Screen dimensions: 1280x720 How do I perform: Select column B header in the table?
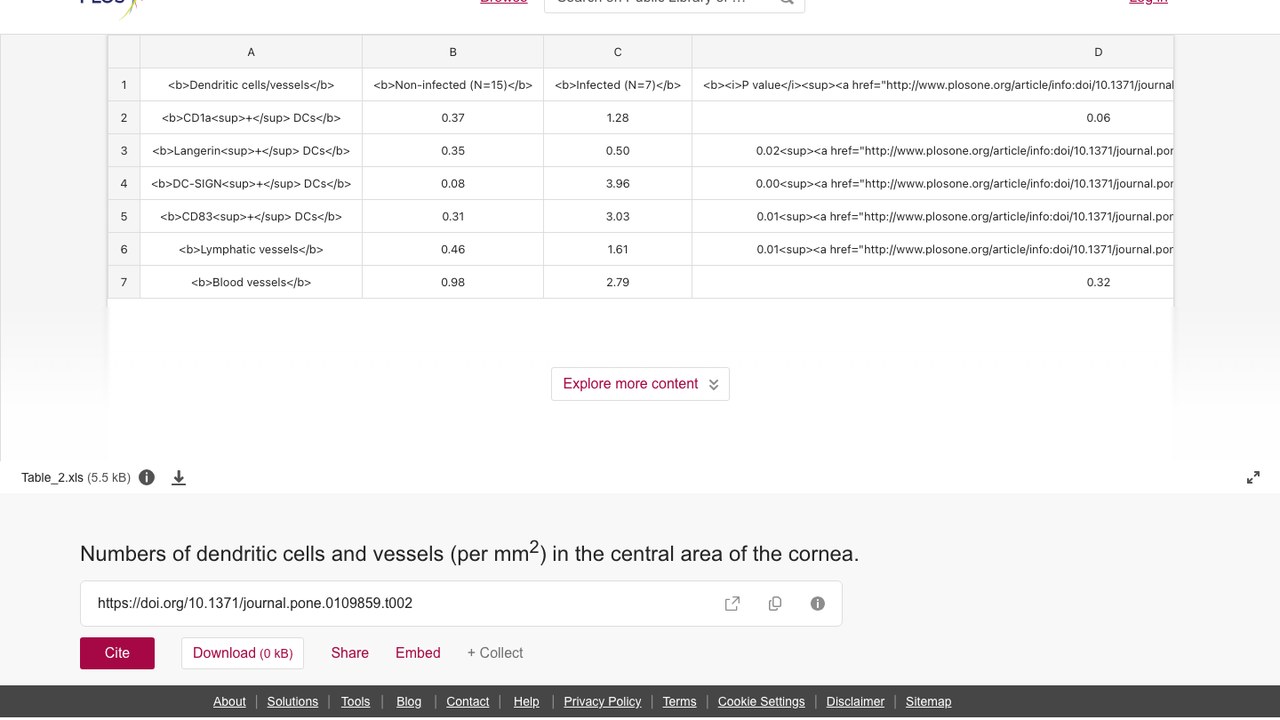(453, 52)
